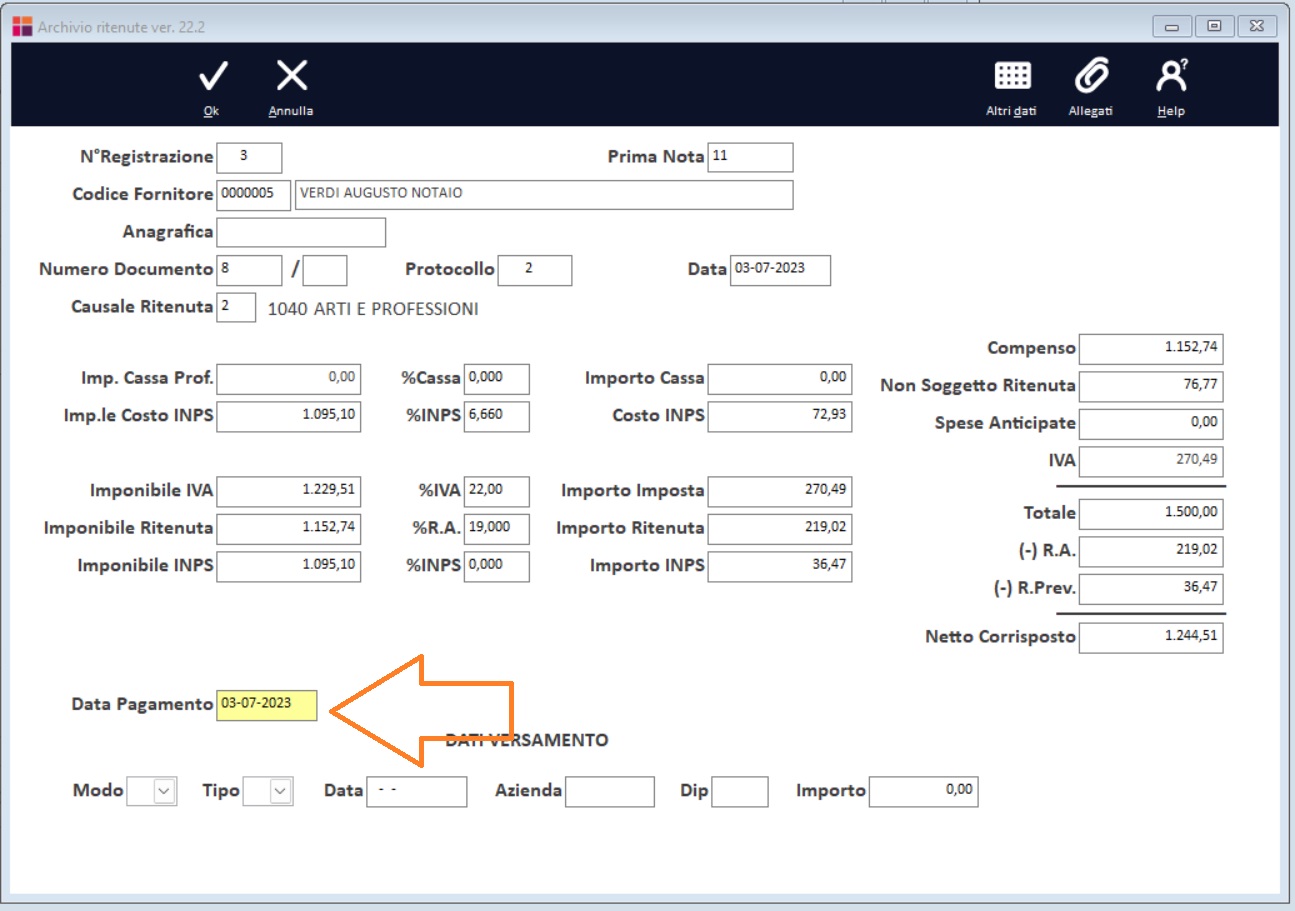Select the %Cassa field
This screenshot has height=911, width=1295.
tap(497, 379)
